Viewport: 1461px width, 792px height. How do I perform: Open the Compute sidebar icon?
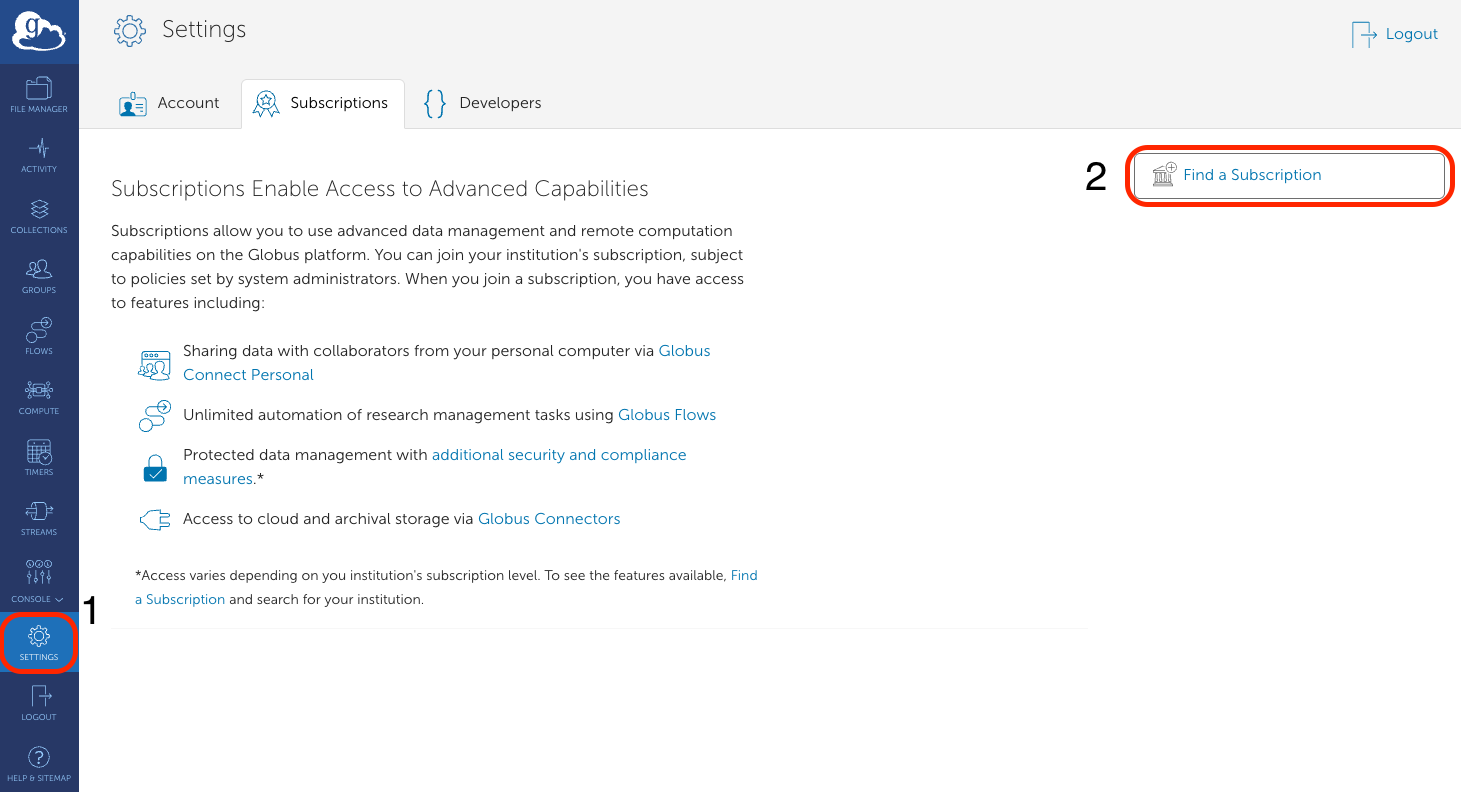click(39, 397)
